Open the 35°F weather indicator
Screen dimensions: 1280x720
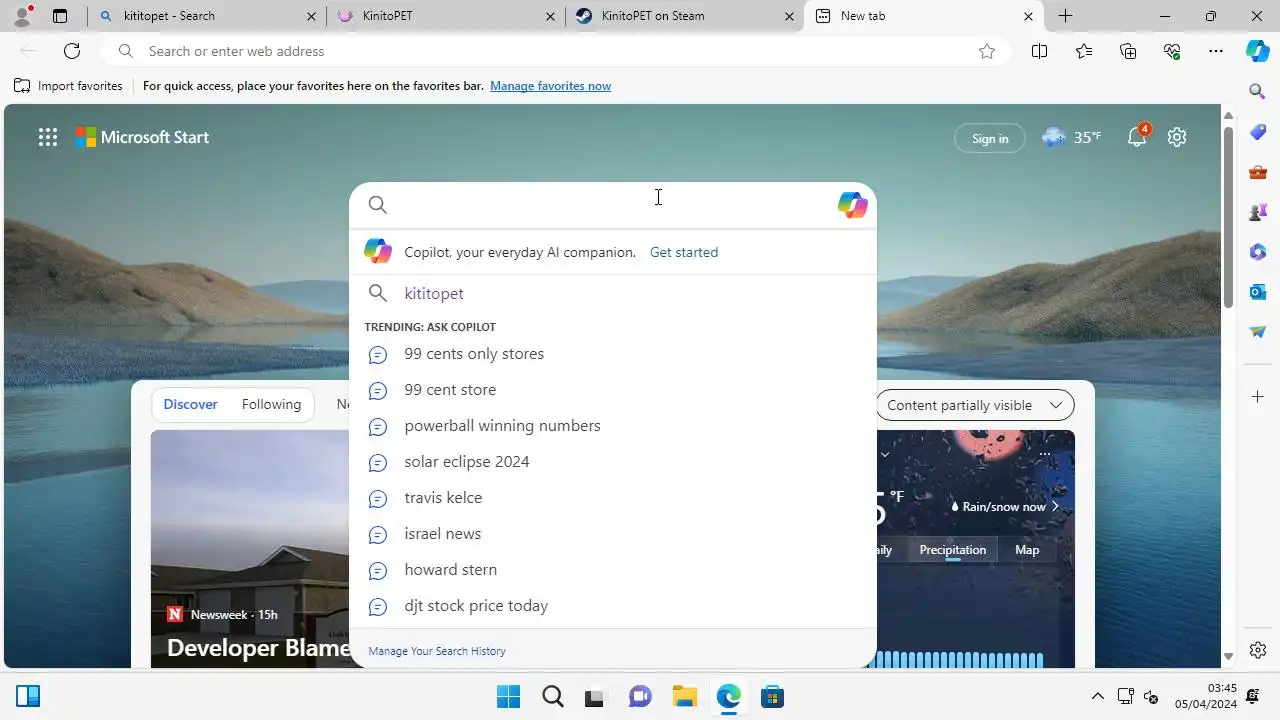tap(1071, 137)
